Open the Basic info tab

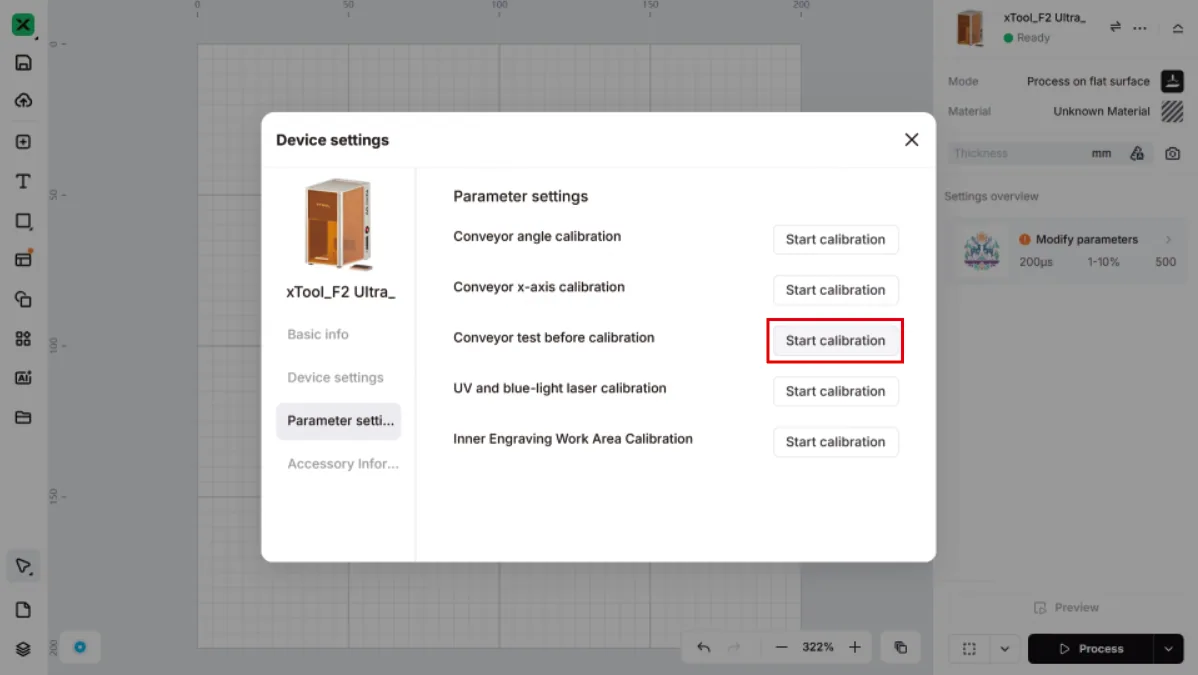tap(318, 334)
